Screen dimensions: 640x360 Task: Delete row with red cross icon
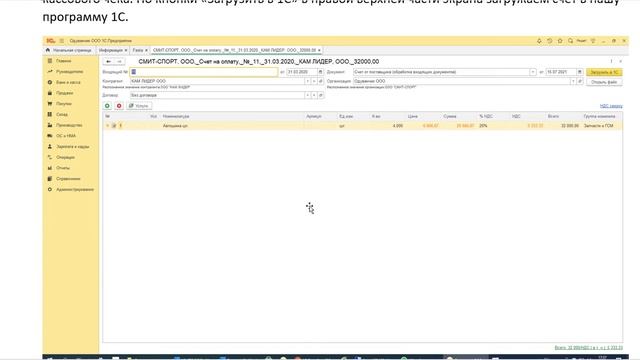coord(119,106)
